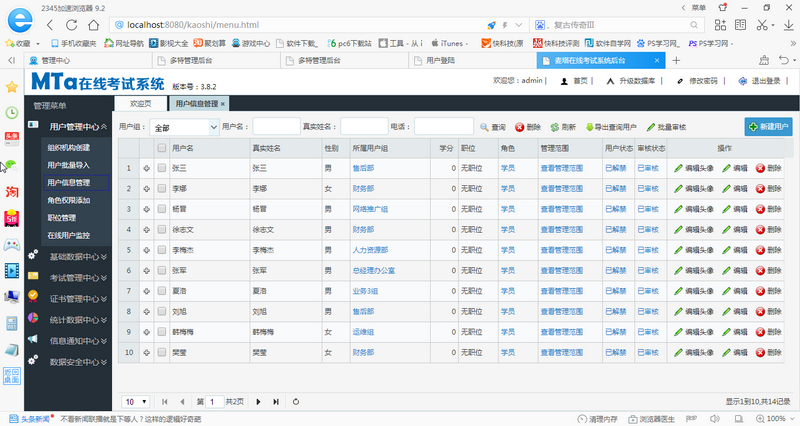Click the green refresh icon in toolbar
Viewport: 800px width, 426px height.
[x=555, y=127]
